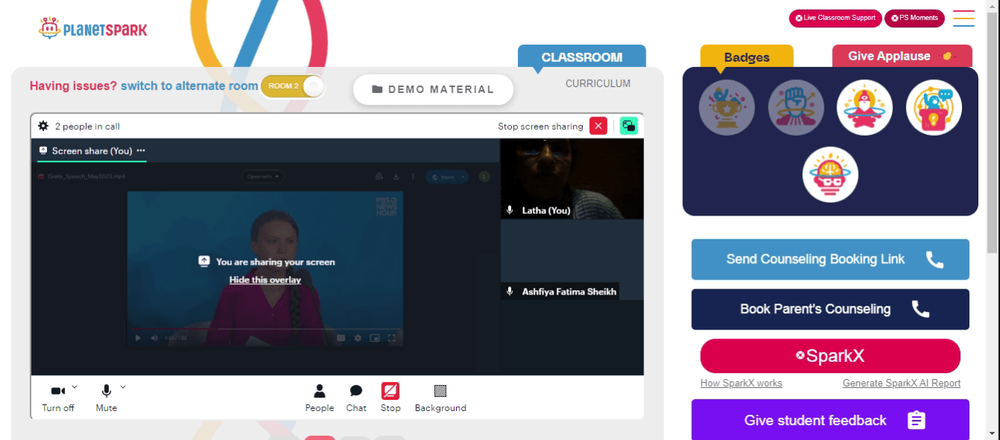The image size is (1000, 440).
Task: Select the raised fist badge icon
Action: [x=796, y=107]
